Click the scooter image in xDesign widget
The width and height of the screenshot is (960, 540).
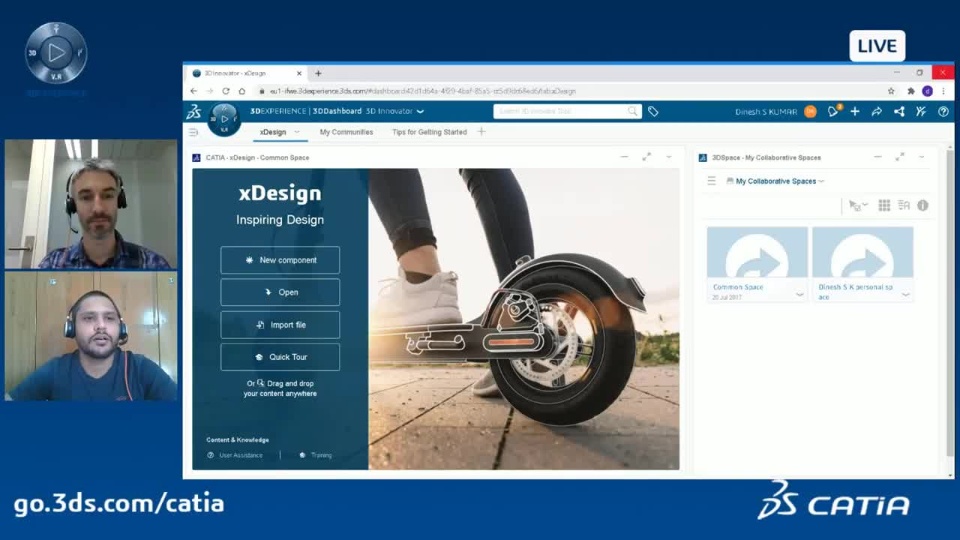point(523,319)
